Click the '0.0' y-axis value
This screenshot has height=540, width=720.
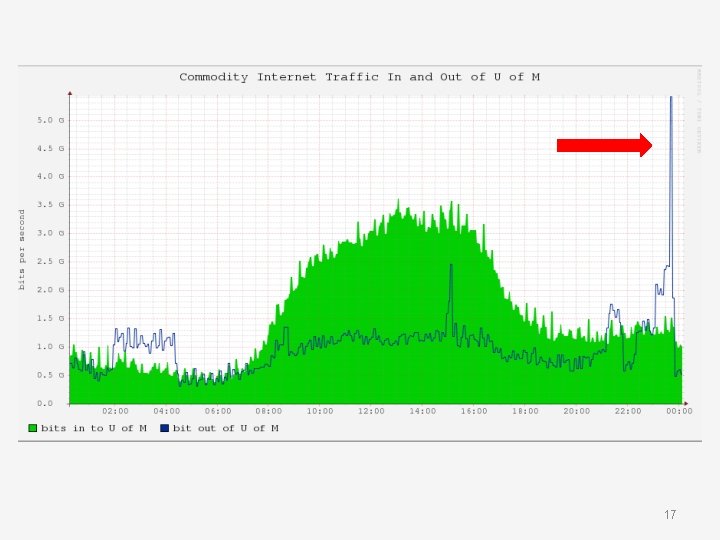coord(45,404)
